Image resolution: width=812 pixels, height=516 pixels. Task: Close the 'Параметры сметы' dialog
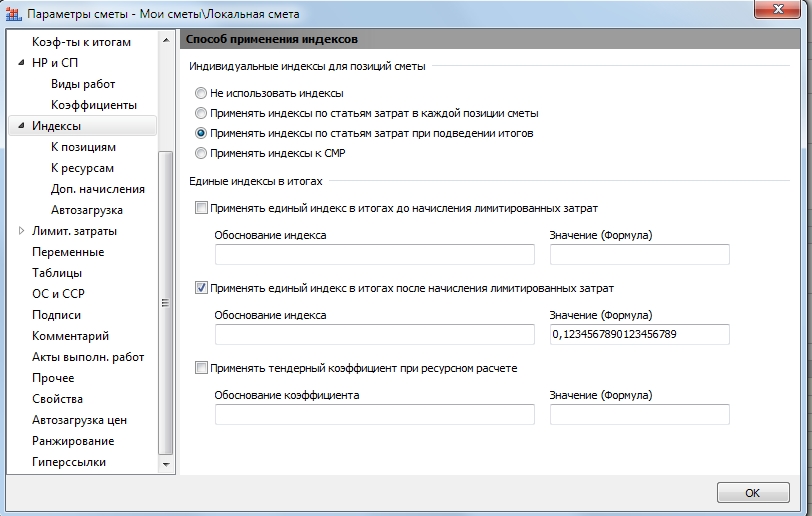tap(777, 9)
